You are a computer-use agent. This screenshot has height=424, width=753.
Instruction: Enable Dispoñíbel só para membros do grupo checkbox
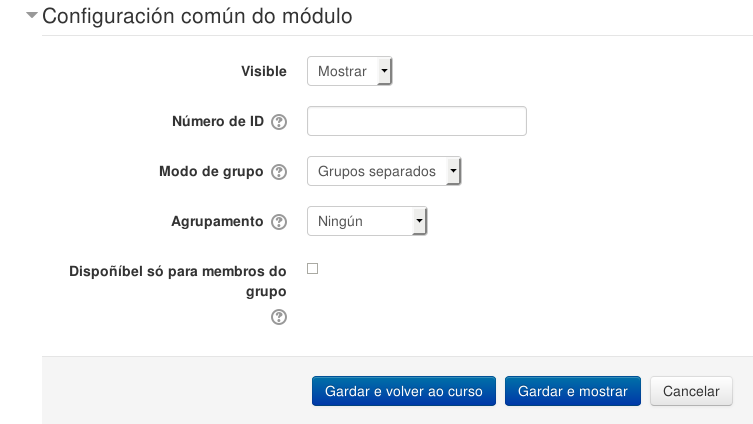[312, 269]
